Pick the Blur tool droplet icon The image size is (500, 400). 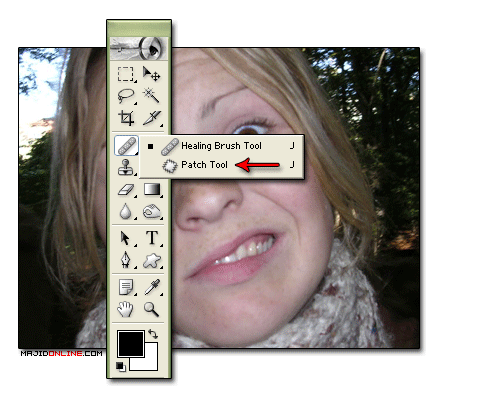pyautogui.click(x=126, y=212)
